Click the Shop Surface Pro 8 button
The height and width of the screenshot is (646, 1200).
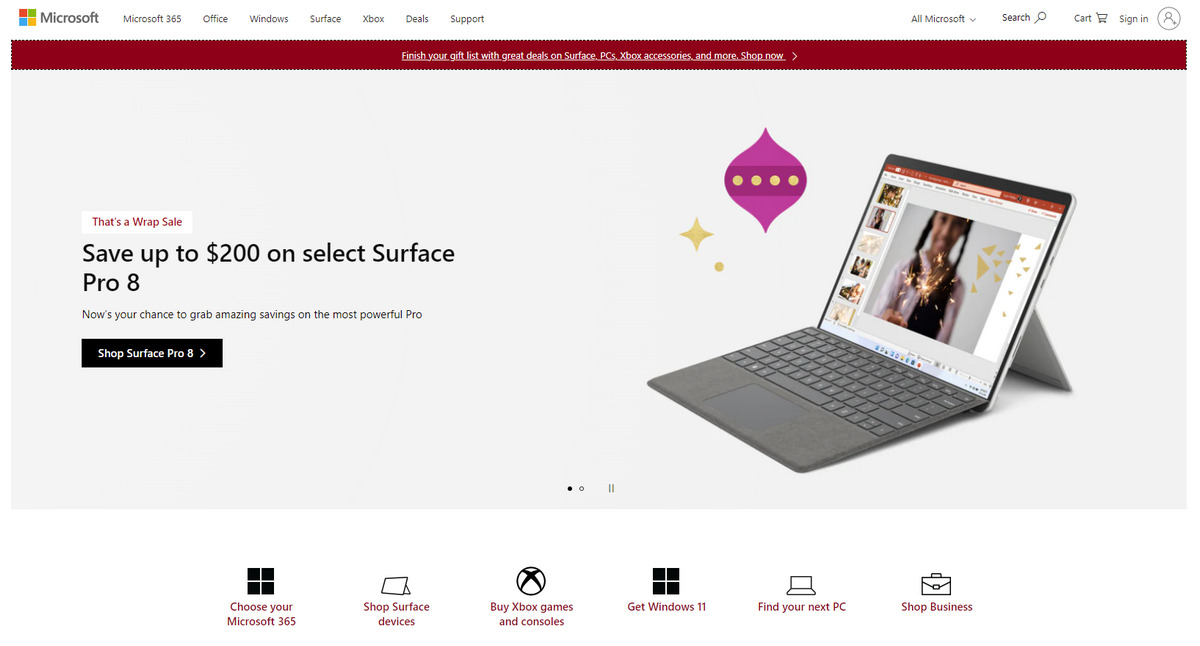point(152,353)
